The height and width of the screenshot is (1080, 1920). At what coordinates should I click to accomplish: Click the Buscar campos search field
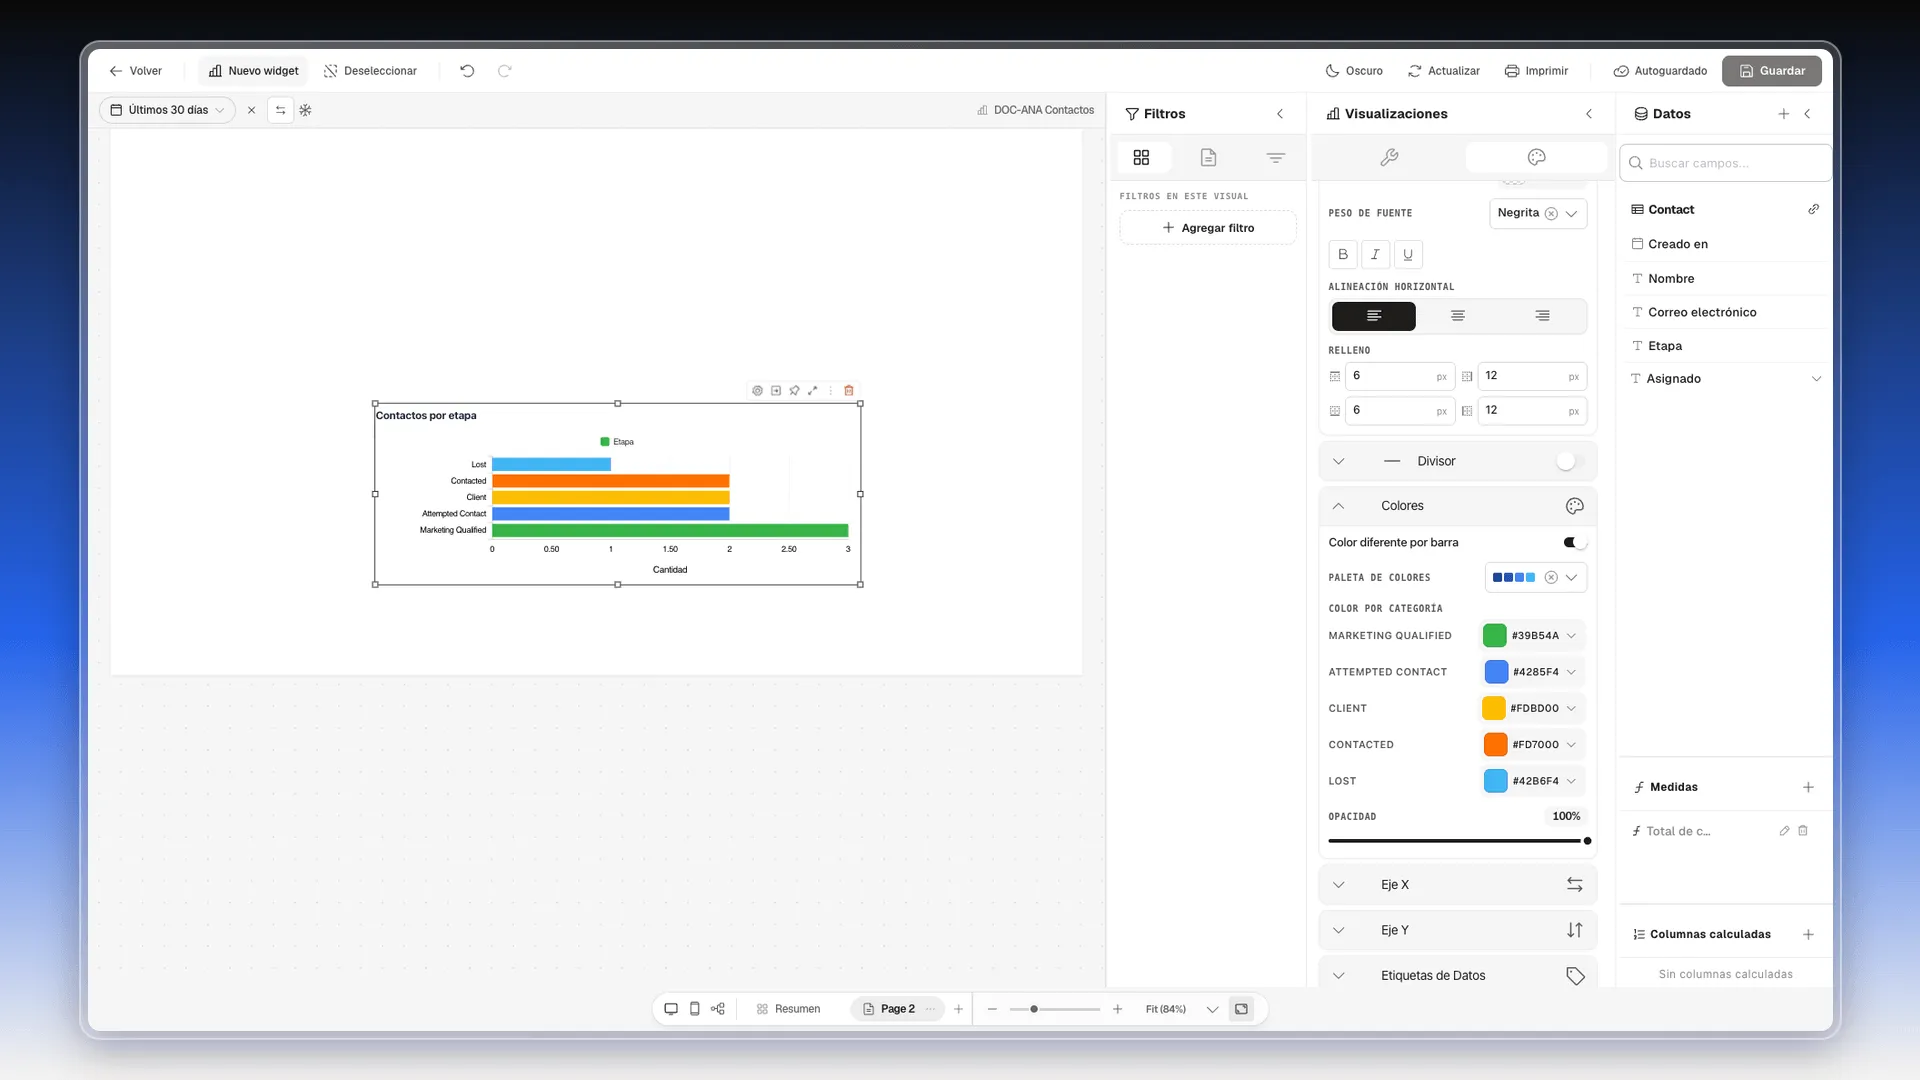tap(1726, 163)
